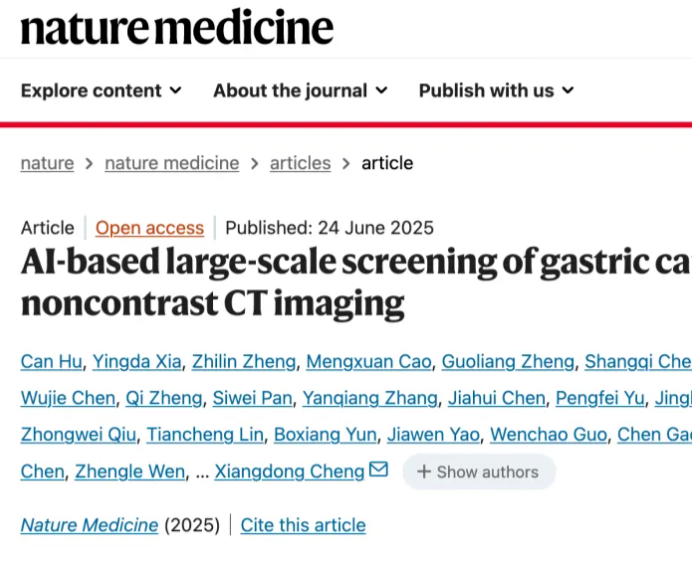This screenshot has height=565, width=692.
Task: Click the Show authors button
Action: [x=479, y=472]
